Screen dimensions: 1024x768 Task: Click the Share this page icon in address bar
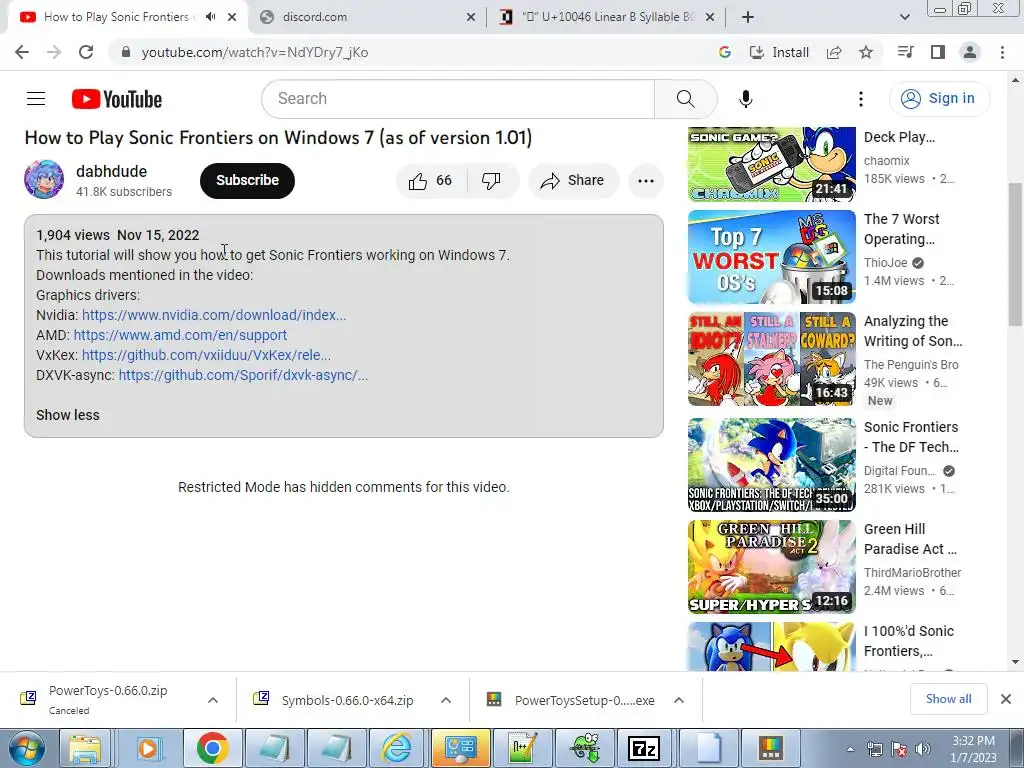tap(834, 52)
